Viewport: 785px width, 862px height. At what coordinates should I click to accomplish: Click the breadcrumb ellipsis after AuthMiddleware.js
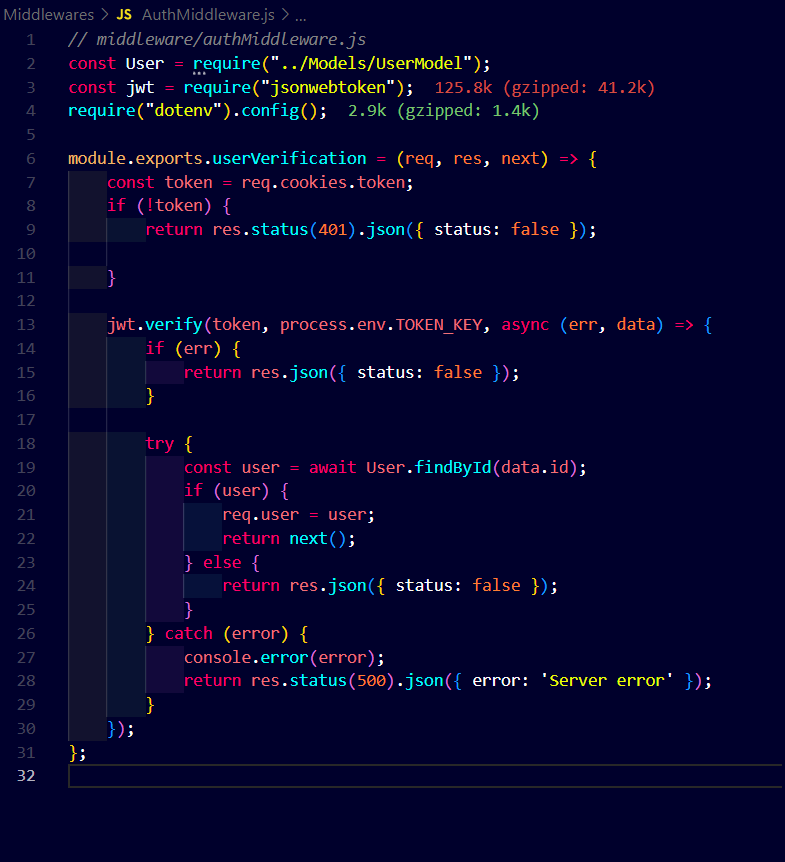click(x=301, y=16)
